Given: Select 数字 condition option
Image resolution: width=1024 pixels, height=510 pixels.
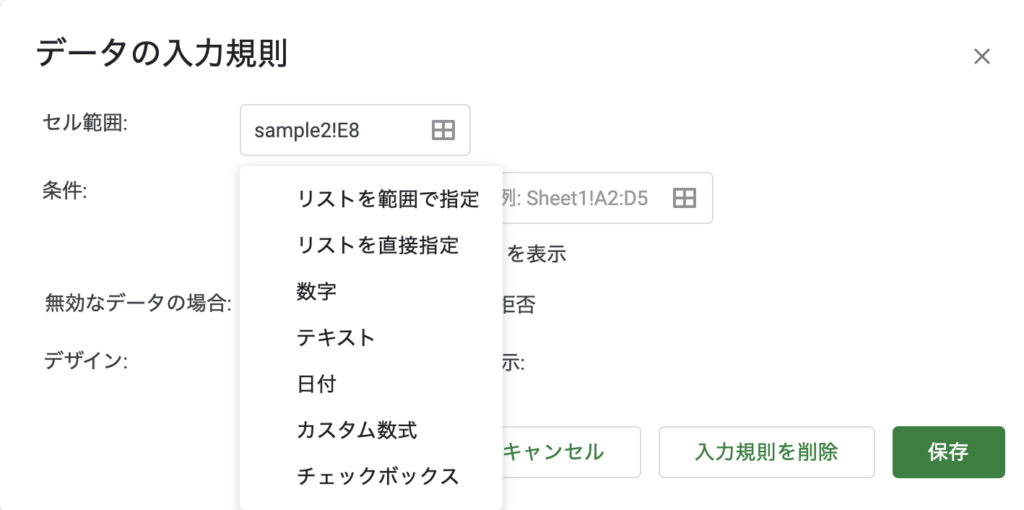Looking at the screenshot, I should pos(316,291).
